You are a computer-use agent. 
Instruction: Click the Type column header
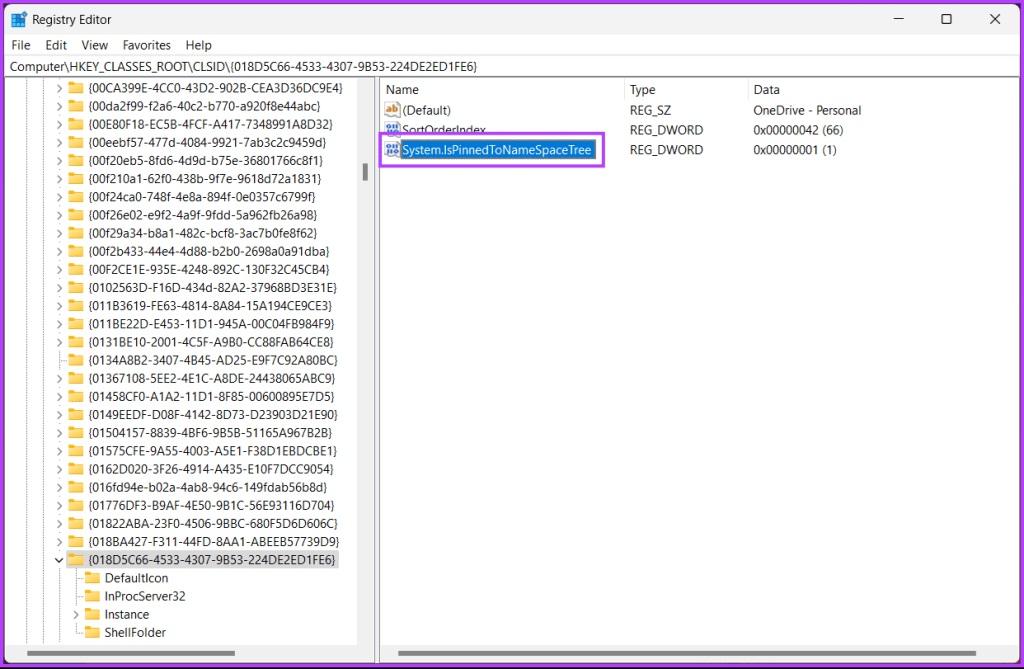click(x=643, y=90)
